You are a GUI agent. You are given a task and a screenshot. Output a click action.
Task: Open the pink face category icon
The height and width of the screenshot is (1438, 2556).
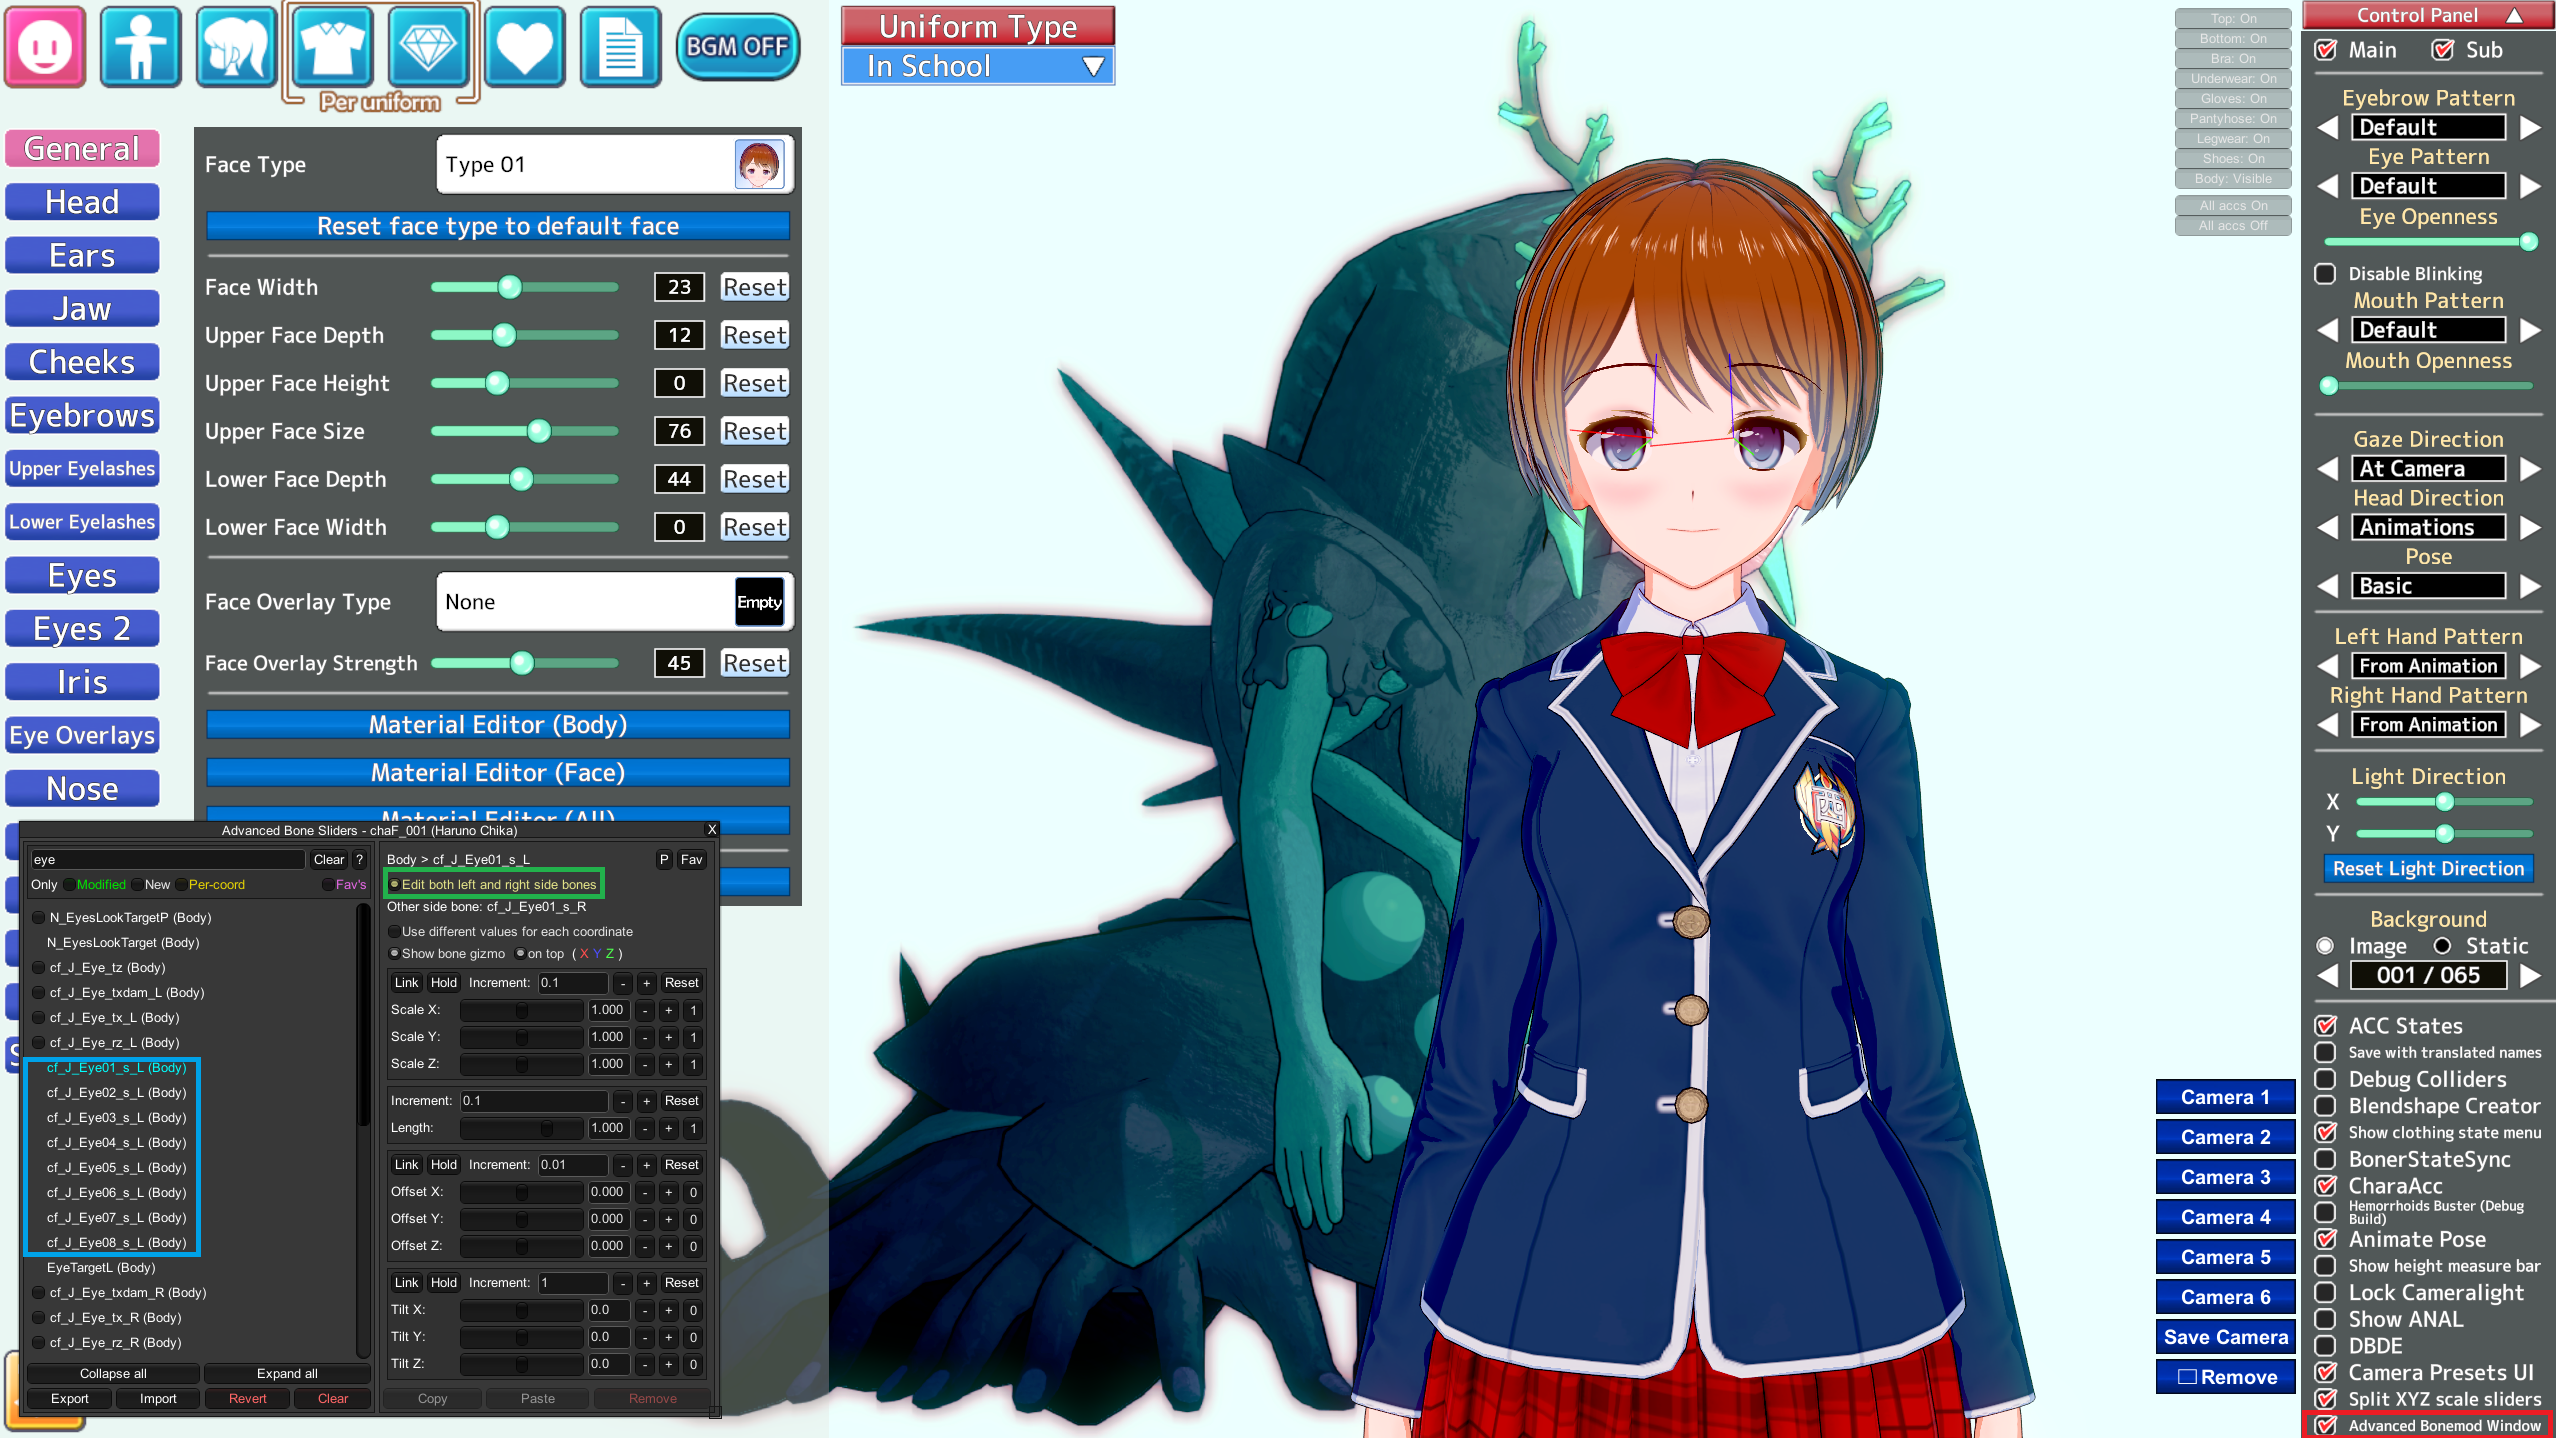(x=45, y=47)
